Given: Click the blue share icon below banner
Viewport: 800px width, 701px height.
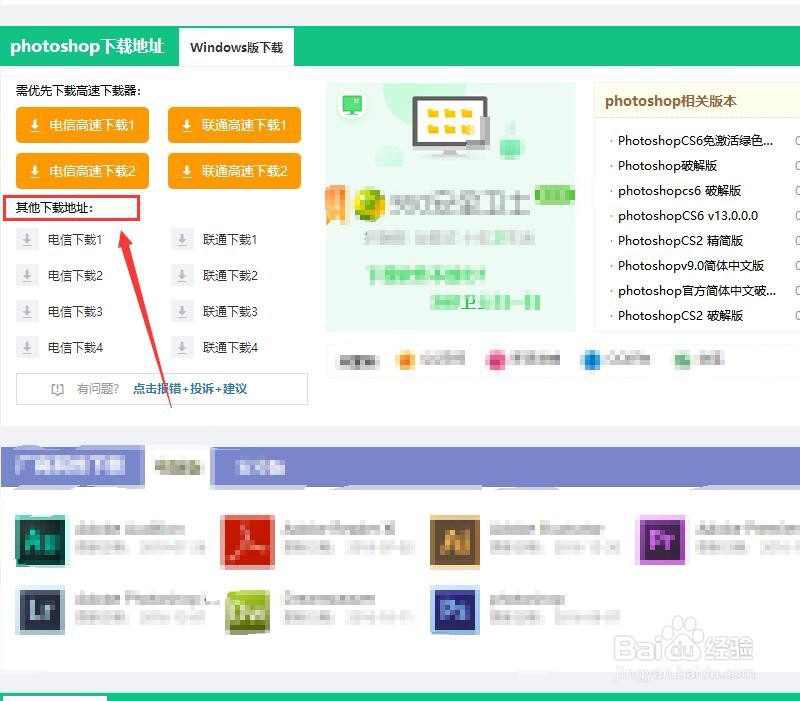Looking at the screenshot, I should 591,360.
